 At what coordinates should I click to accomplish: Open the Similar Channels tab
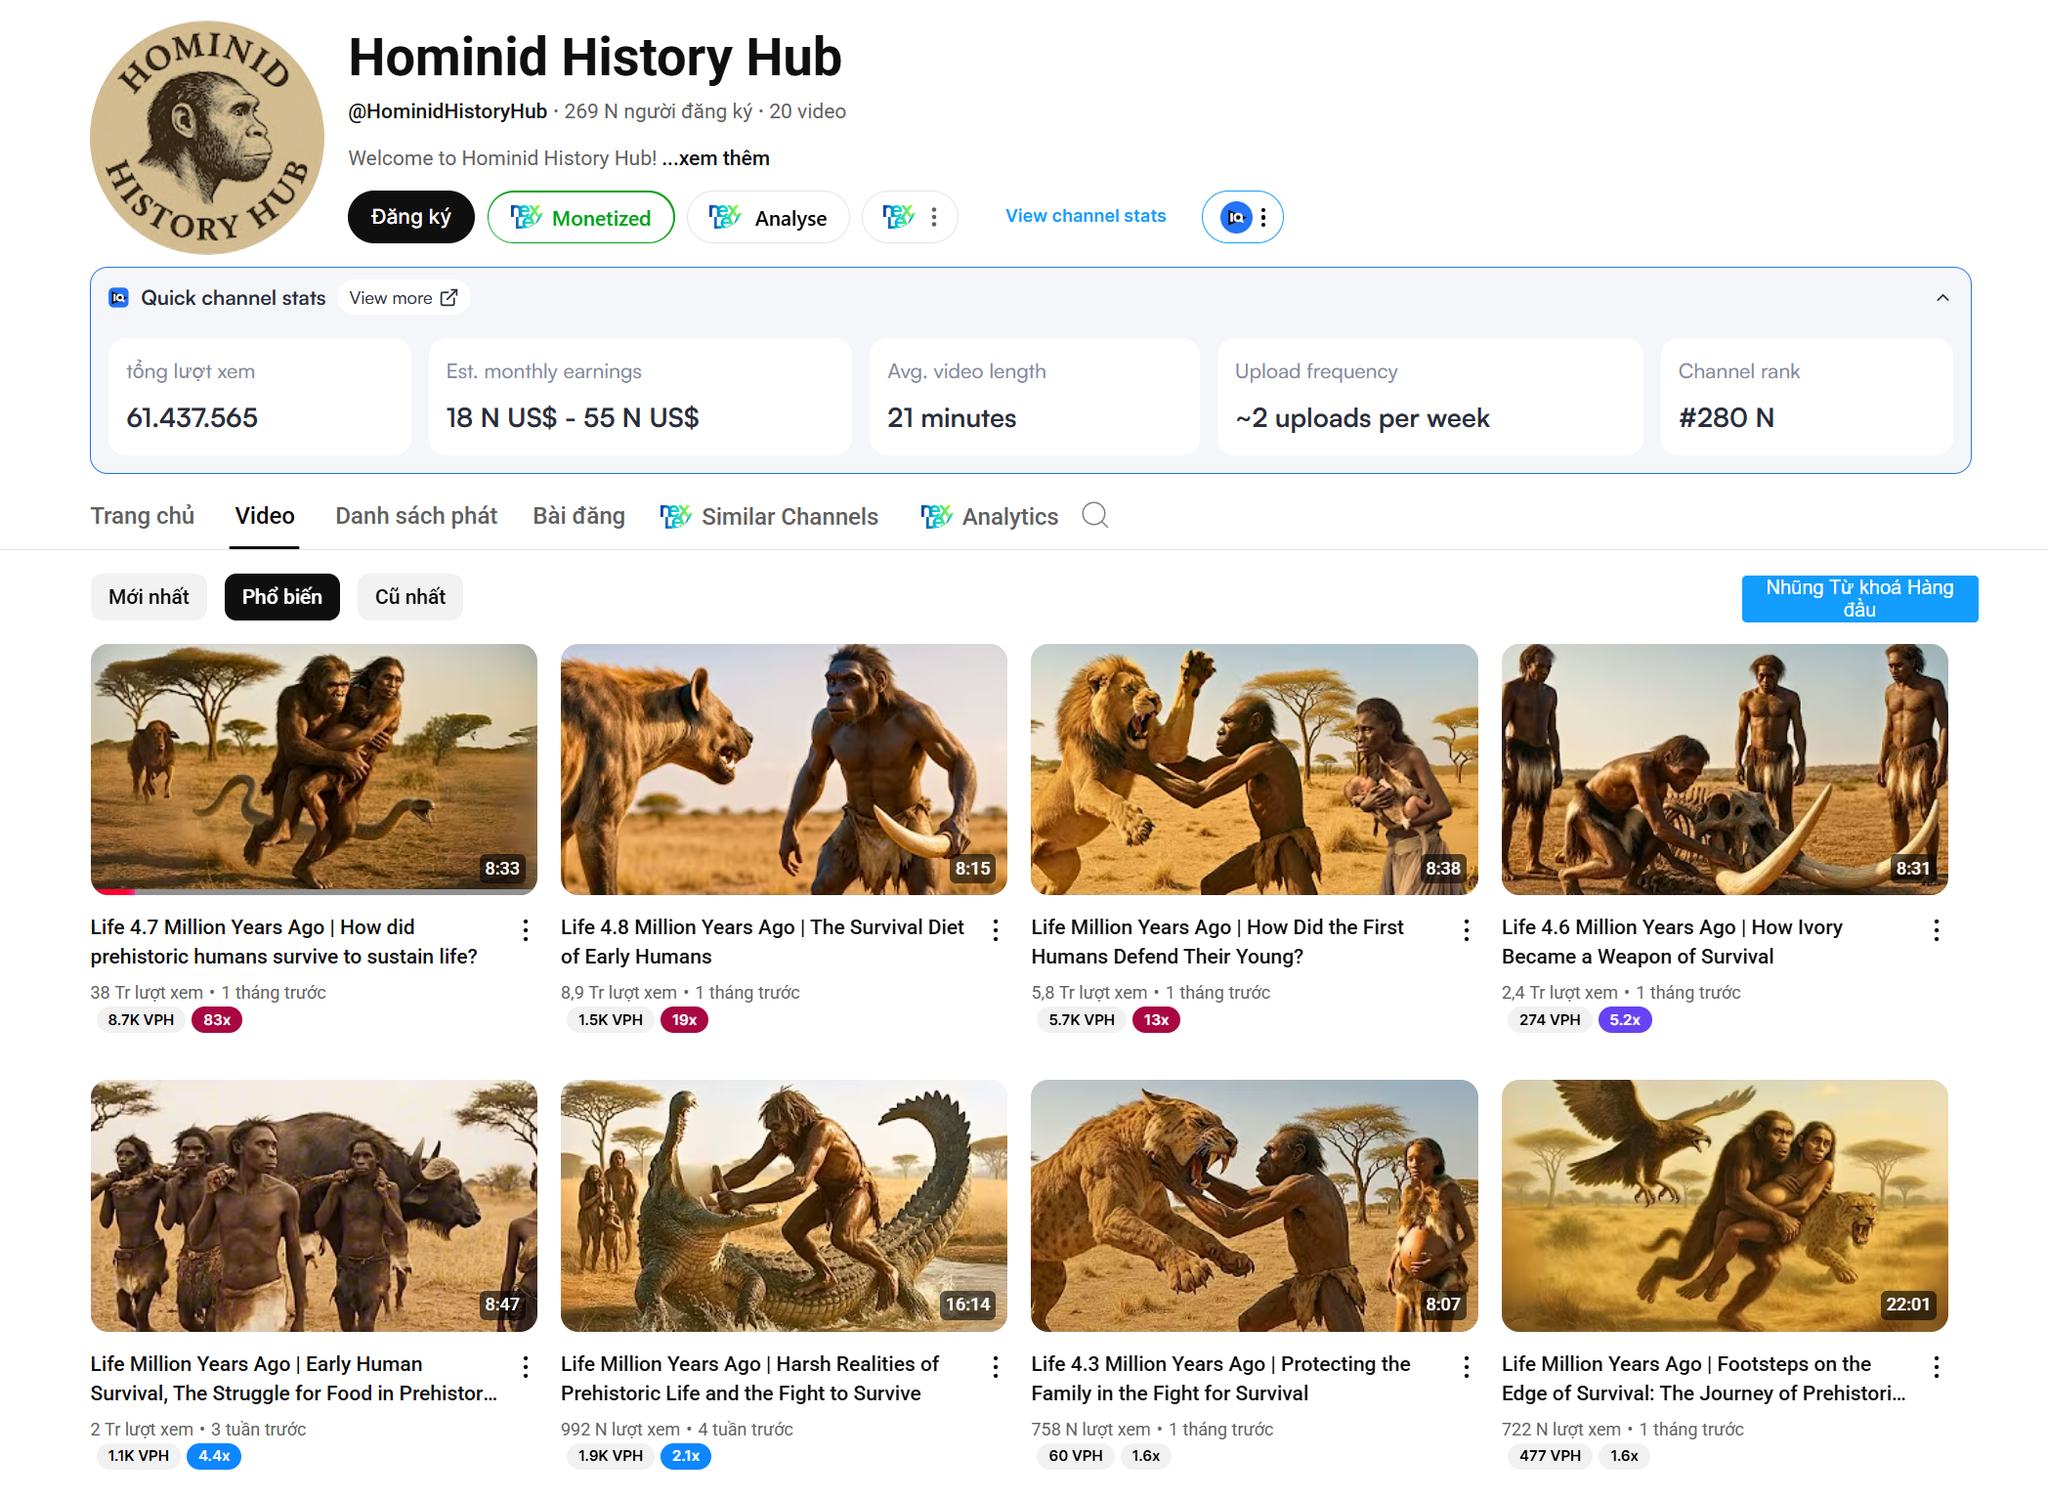click(769, 517)
